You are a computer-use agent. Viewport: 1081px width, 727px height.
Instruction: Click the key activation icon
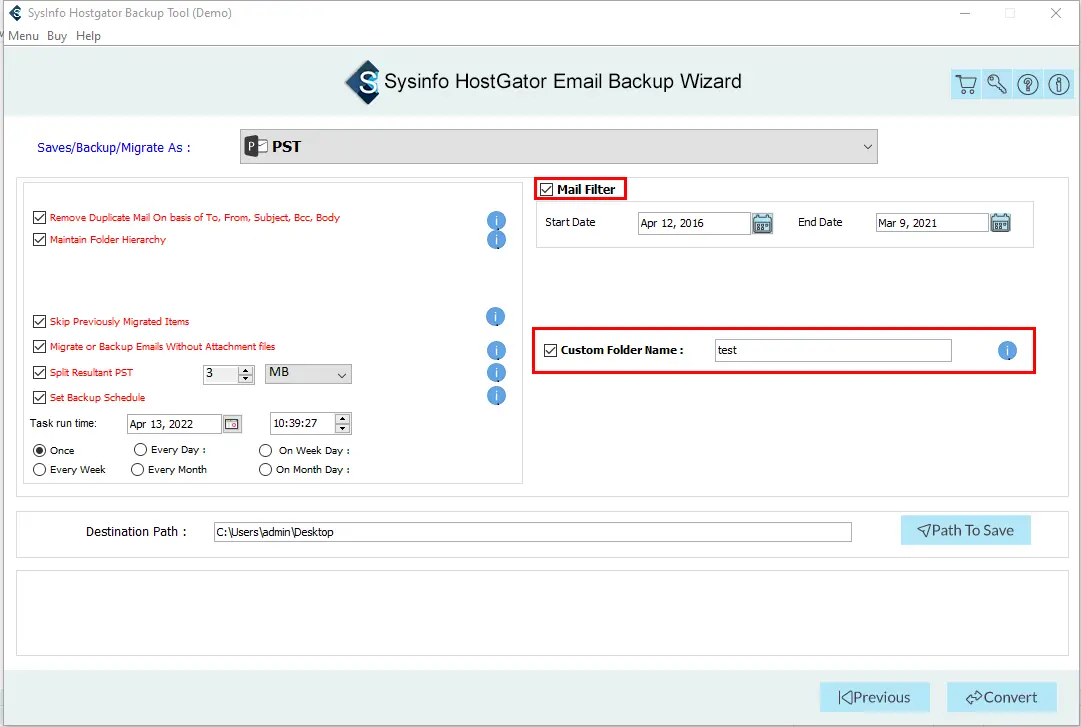point(997,85)
